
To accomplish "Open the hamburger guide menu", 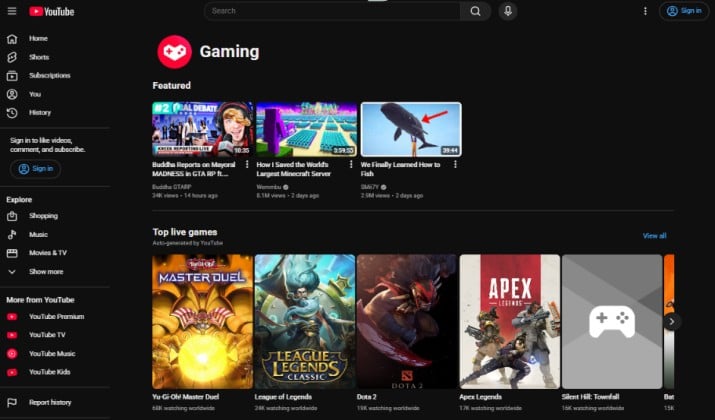I will click(x=12, y=11).
